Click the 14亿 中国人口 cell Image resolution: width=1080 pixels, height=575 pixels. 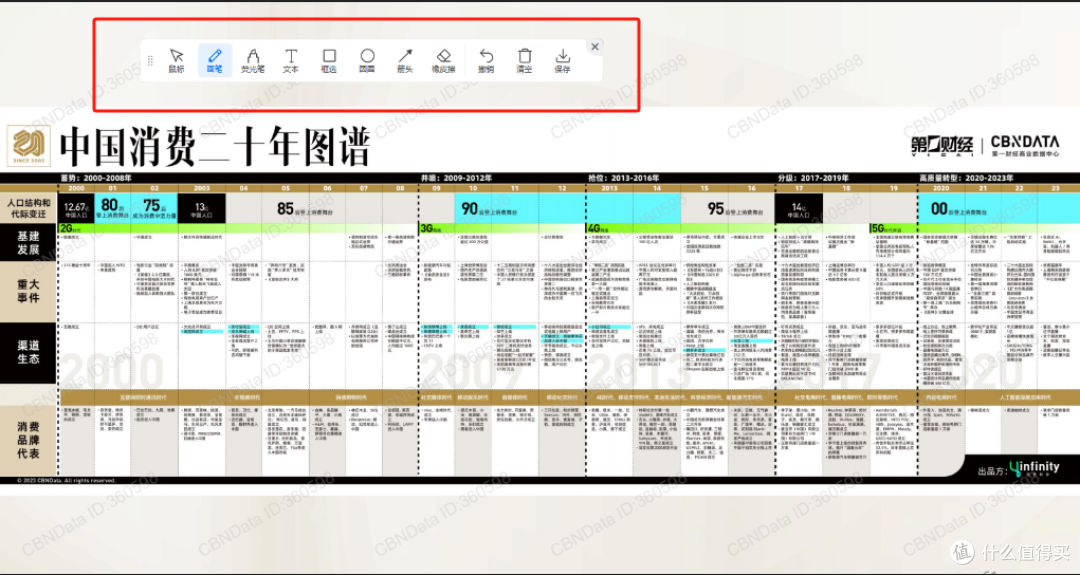pos(799,208)
